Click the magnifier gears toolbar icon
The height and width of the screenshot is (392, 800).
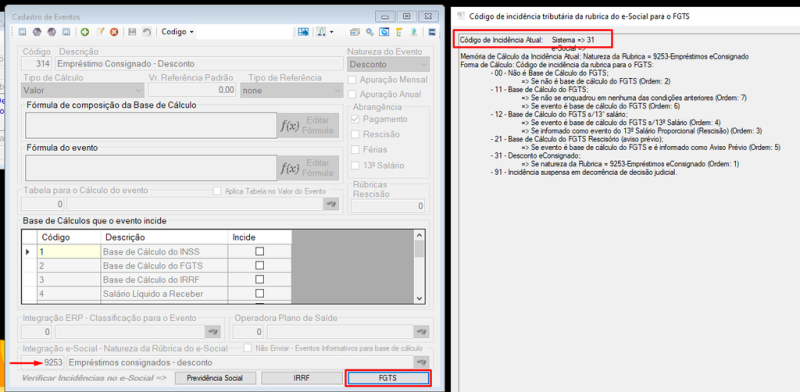(369, 32)
